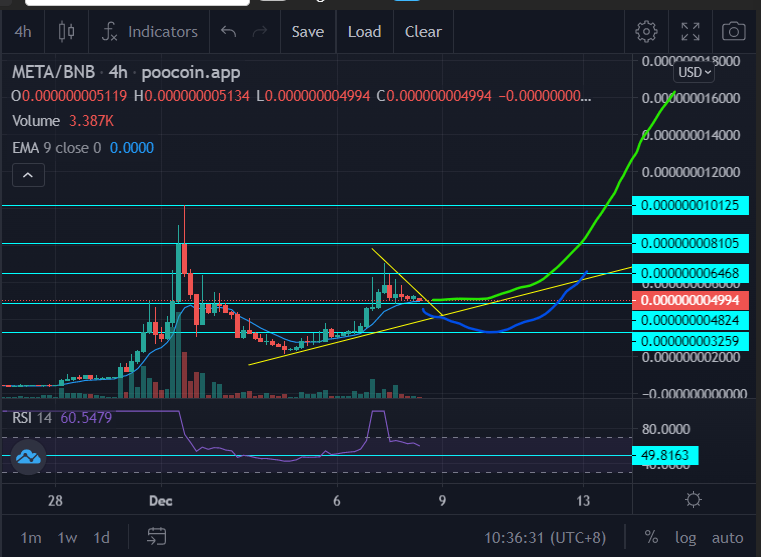Click the current price 0.000000004994 label

(x=690, y=300)
